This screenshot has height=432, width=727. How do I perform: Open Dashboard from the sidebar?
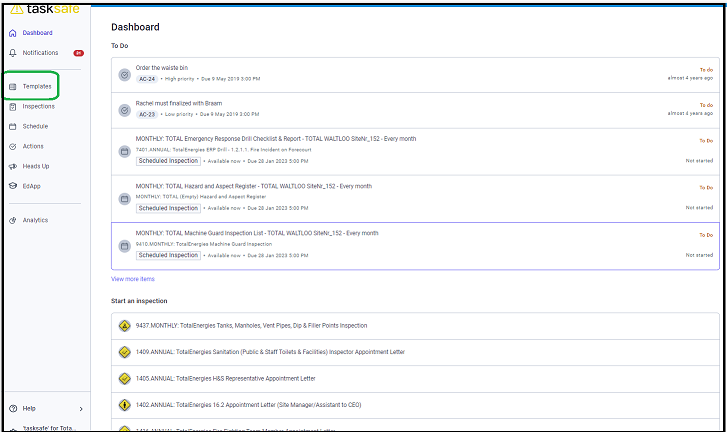tap(38, 33)
